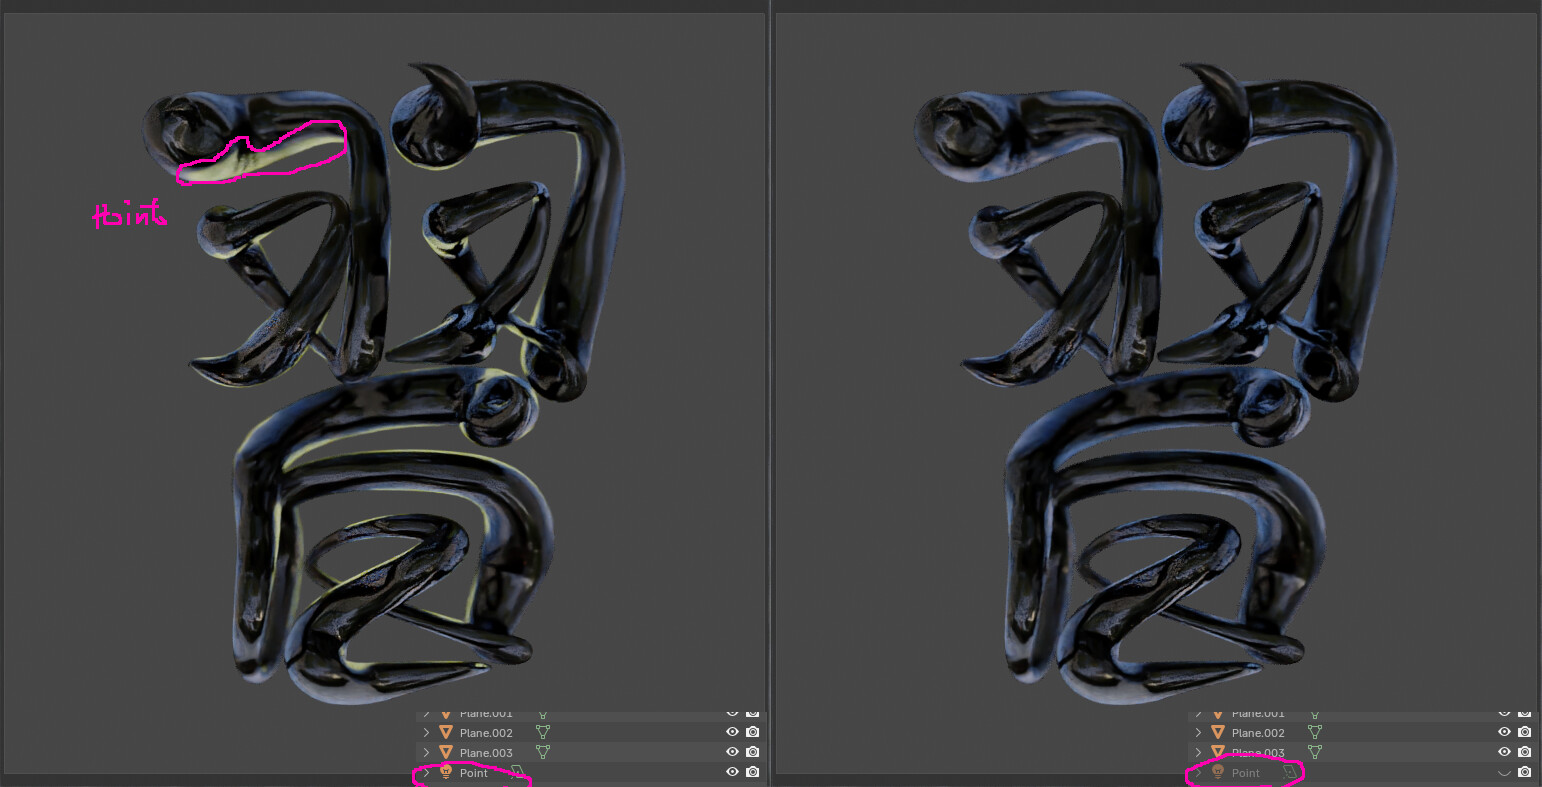Expand Plane.002 row in left outliner
The width and height of the screenshot is (1542, 787).
click(426, 733)
